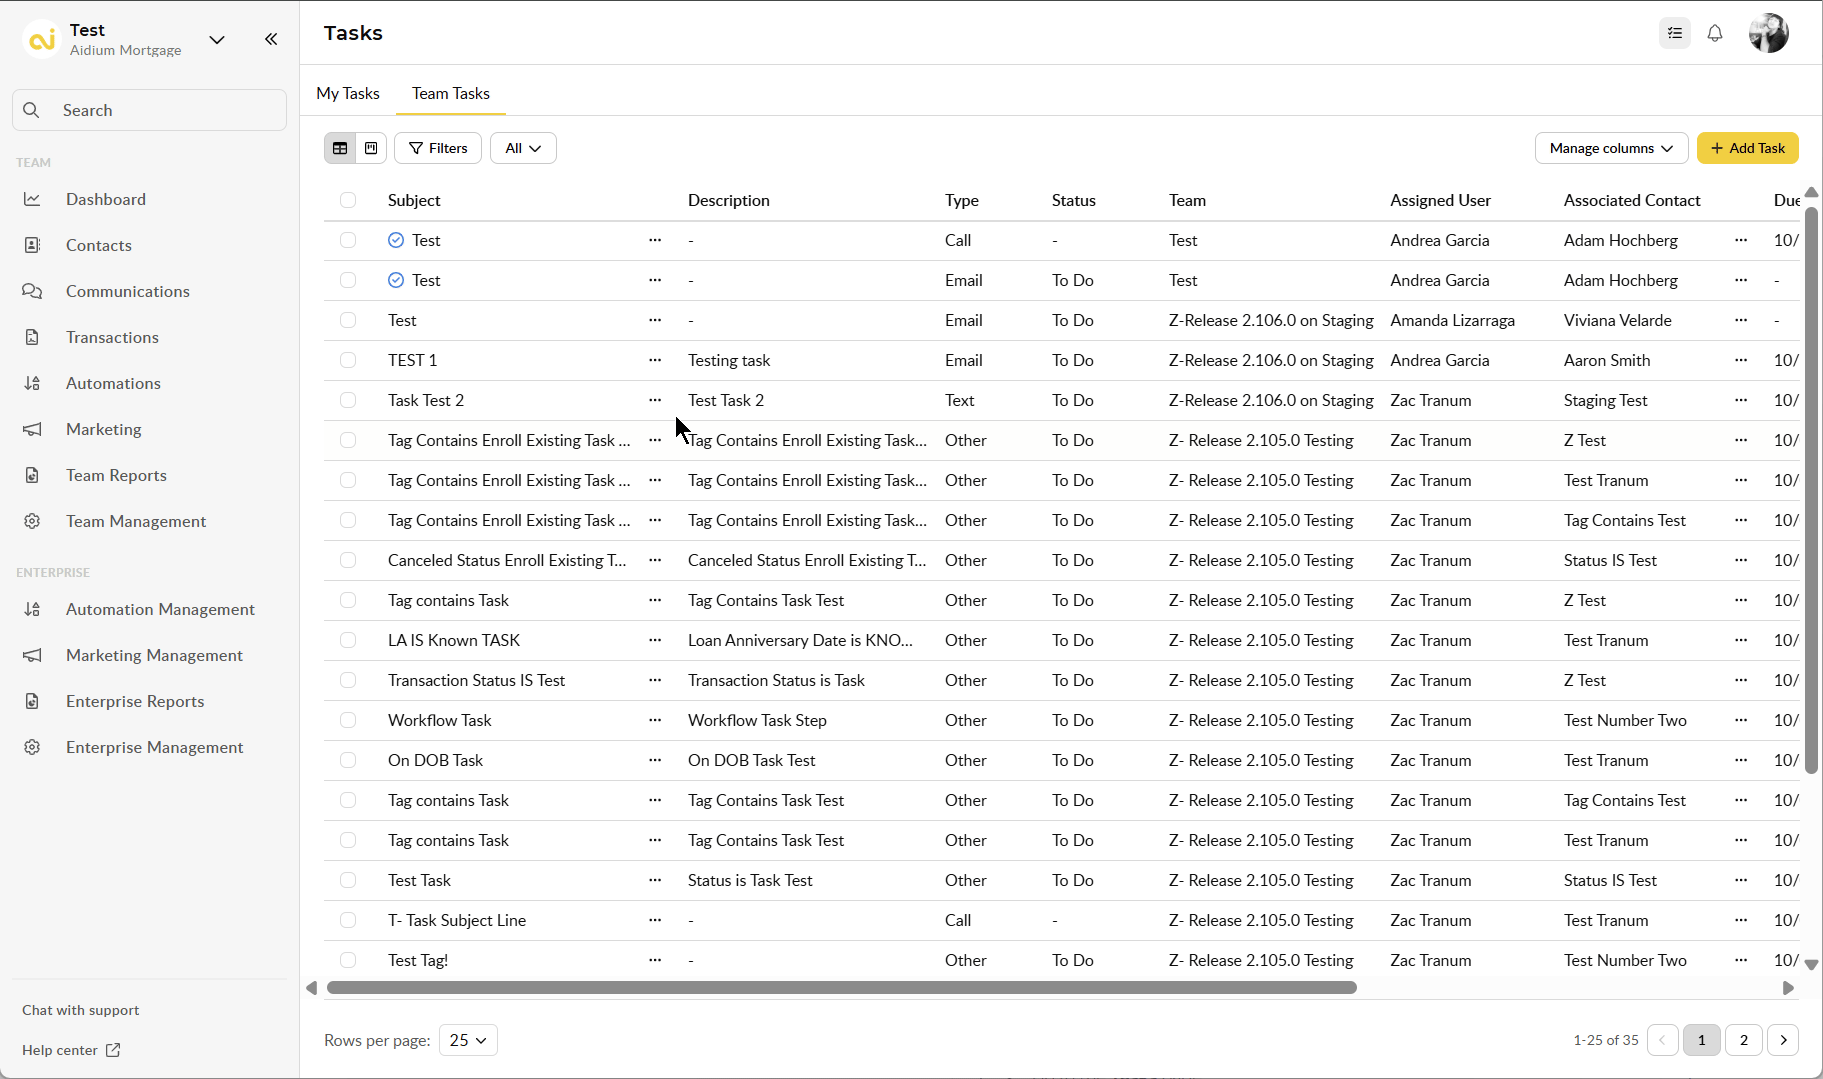The image size is (1823, 1079).
Task: Collapse the left sidebar with double-chevron icon
Action: [271, 39]
